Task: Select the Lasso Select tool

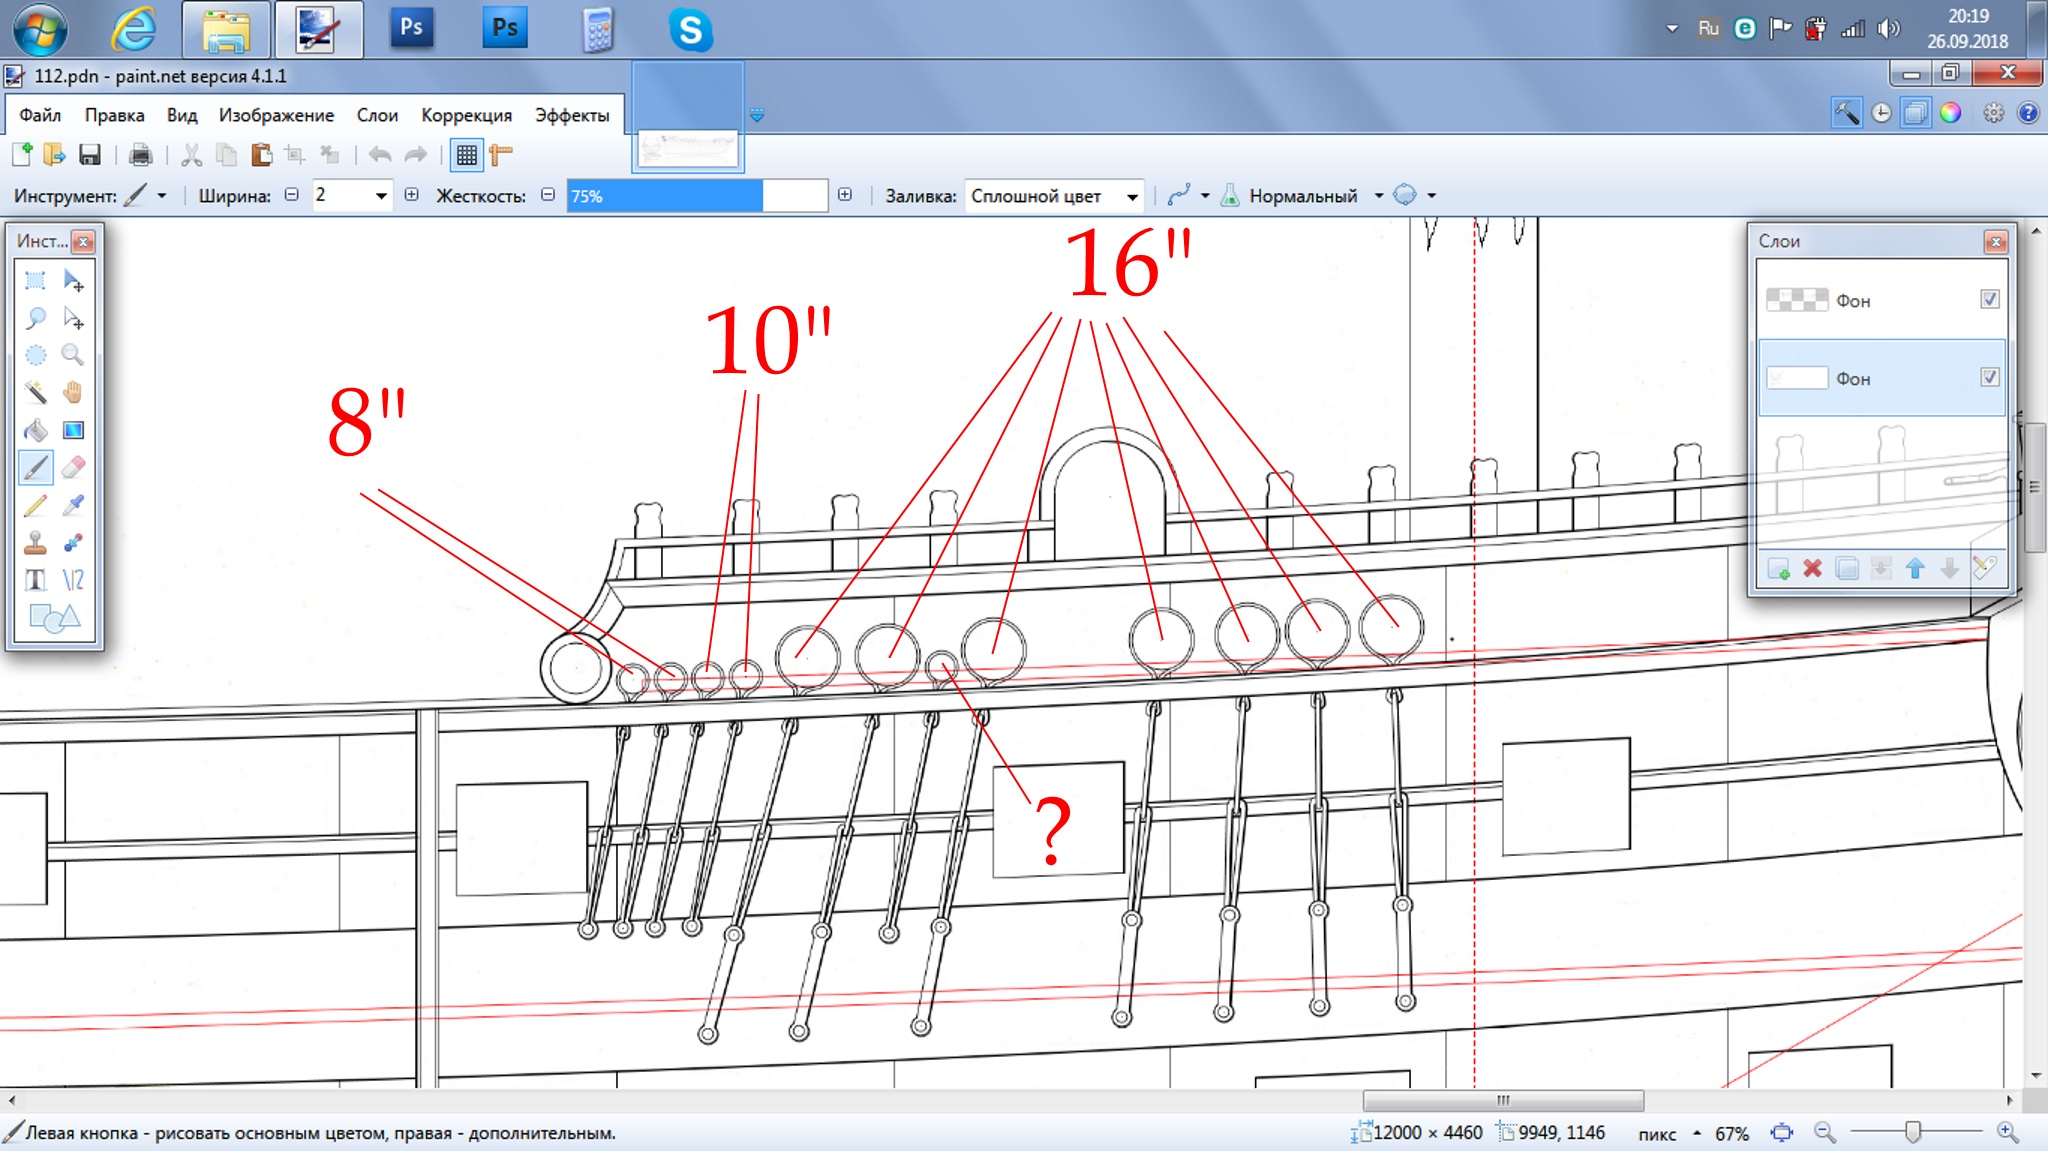Action: [35, 318]
